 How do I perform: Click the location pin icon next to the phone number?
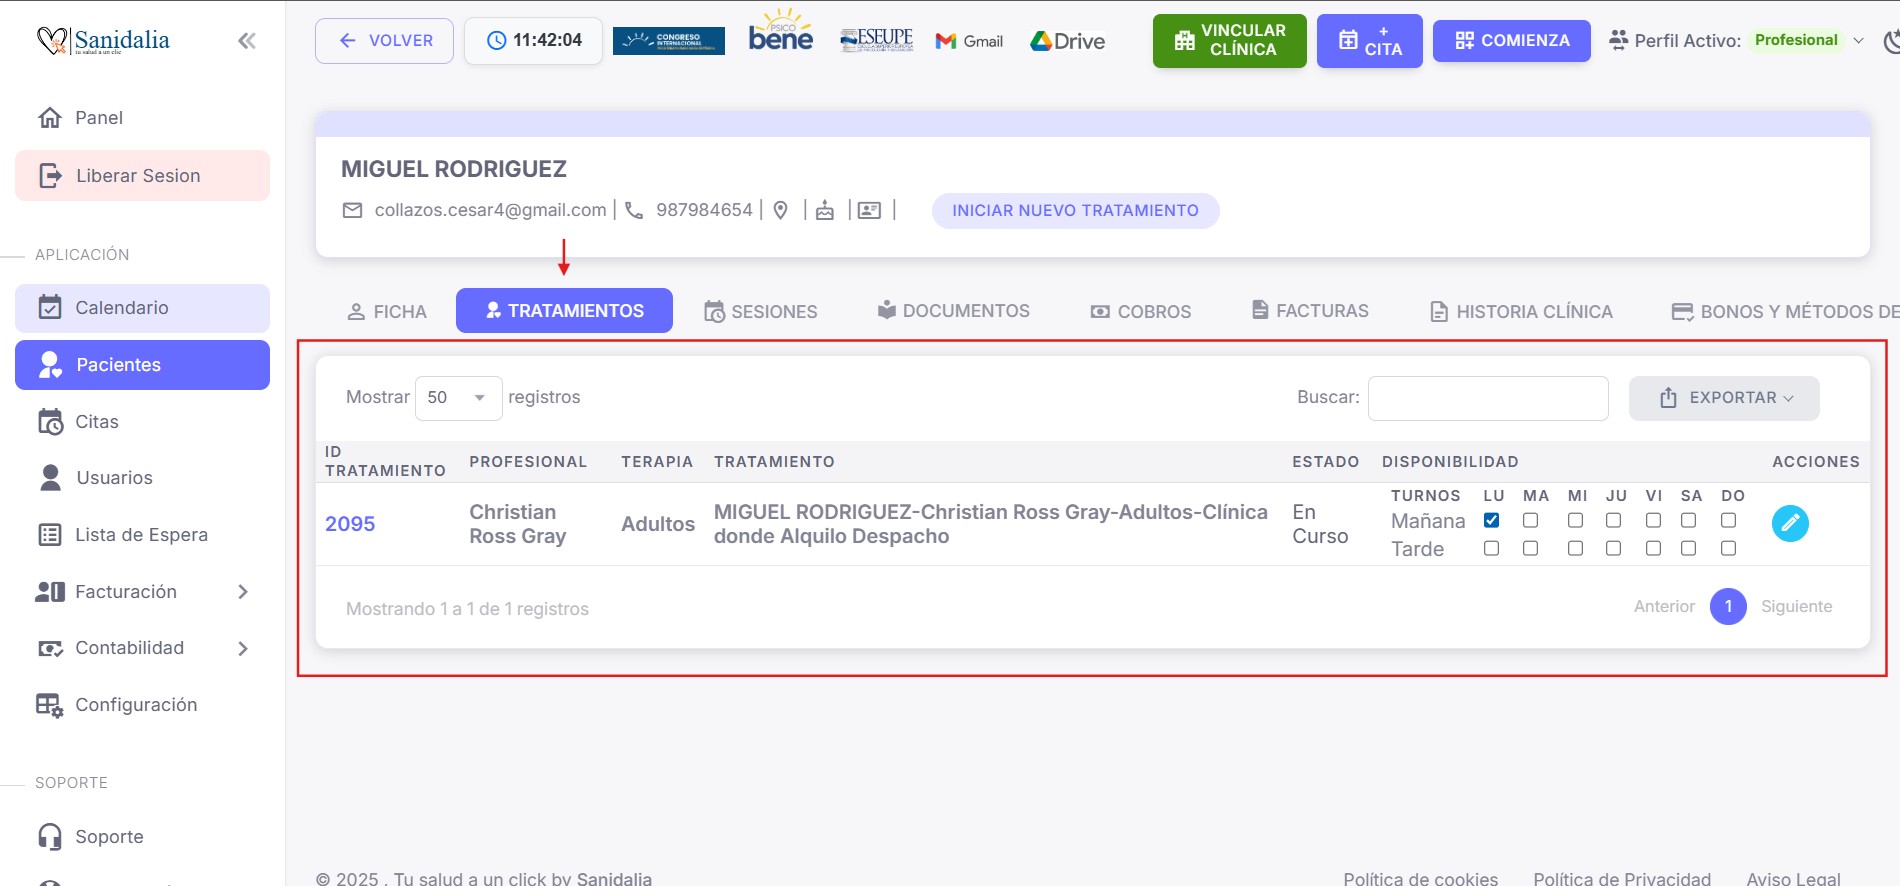(781, 210)
